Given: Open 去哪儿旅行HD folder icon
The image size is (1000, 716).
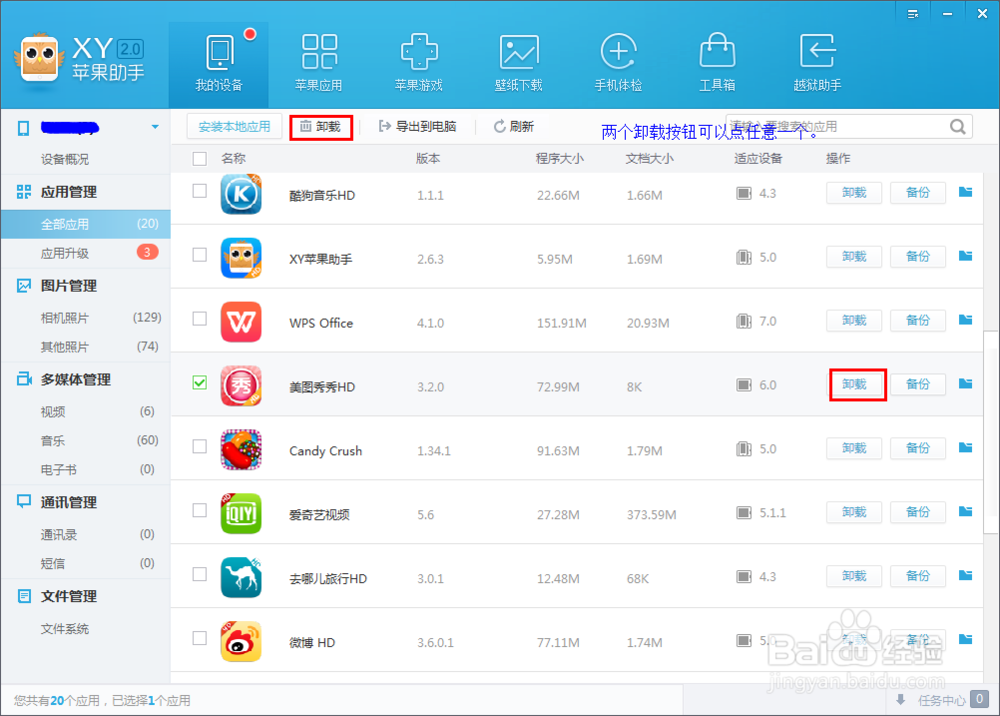Looking at the screenshot, I should click(x=966, y=575).
